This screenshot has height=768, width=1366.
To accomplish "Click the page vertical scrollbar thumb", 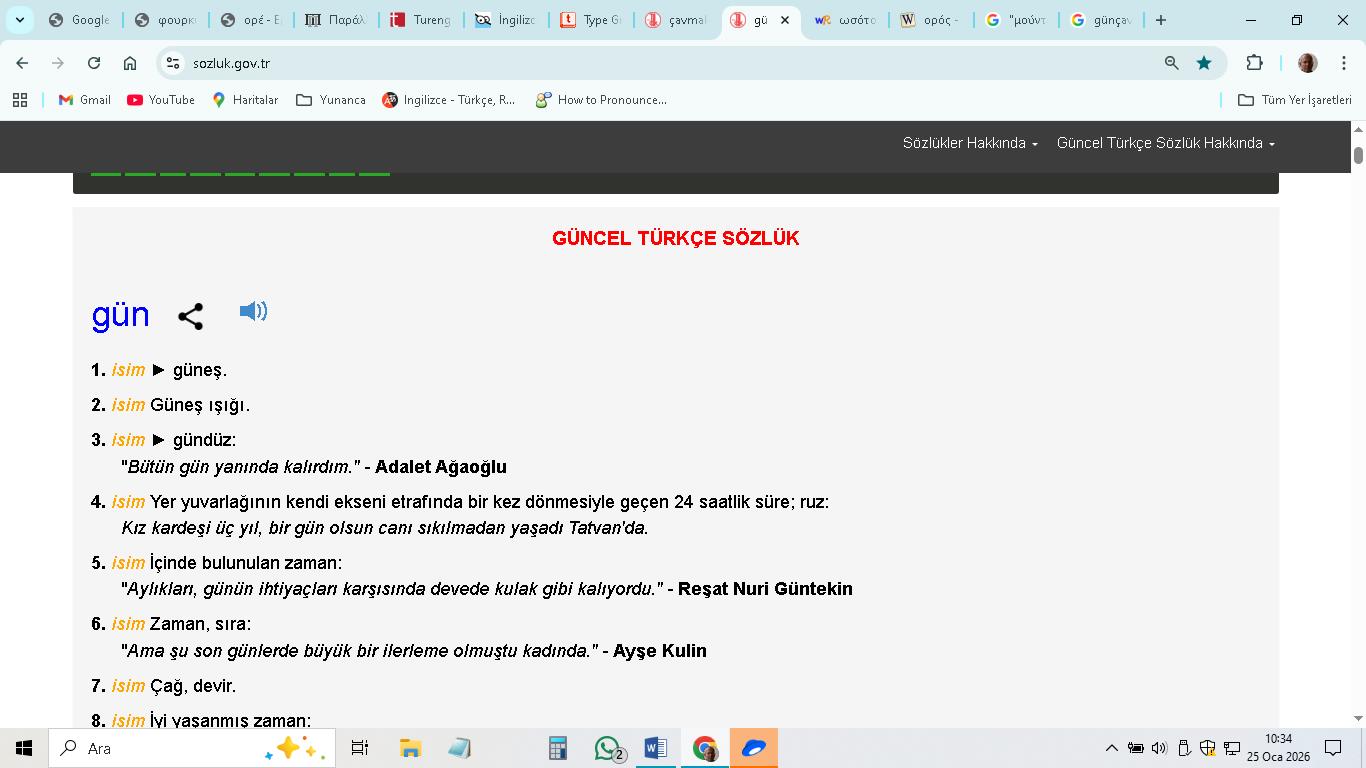I will point(1358,155).
